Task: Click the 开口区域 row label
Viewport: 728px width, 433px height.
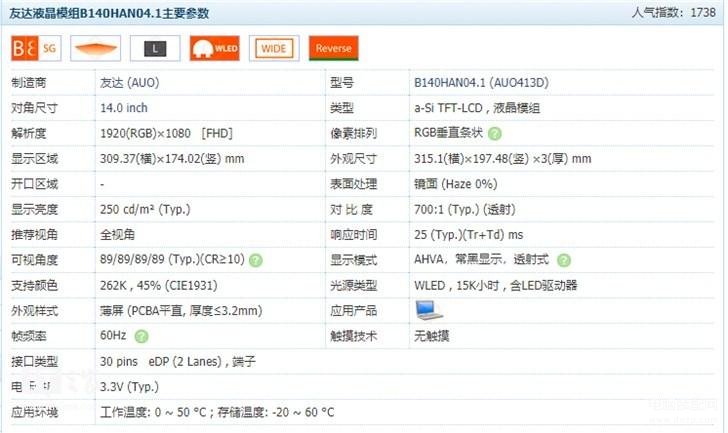Action: click(34, 184)
